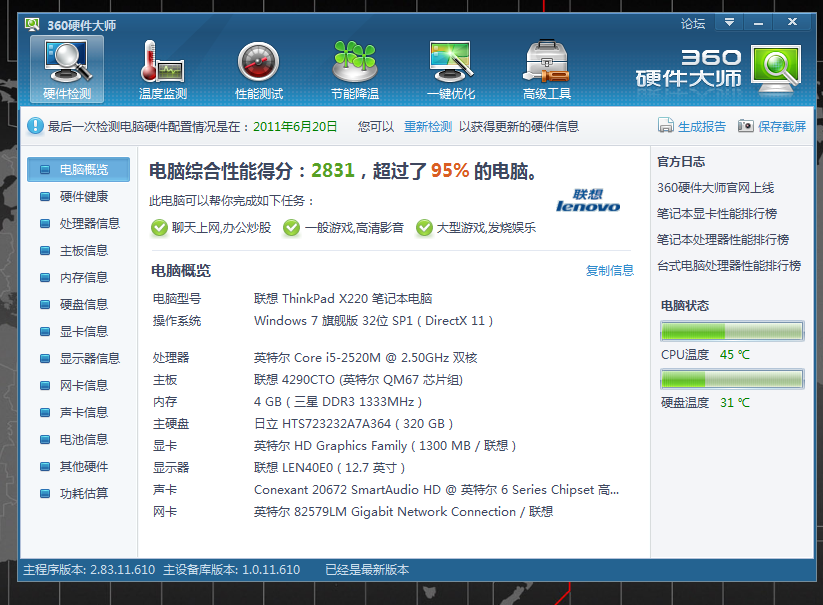Open the 性能测试 performance test
The height and width of the screenshot is (605, 823).
click(x=259, y=69)
